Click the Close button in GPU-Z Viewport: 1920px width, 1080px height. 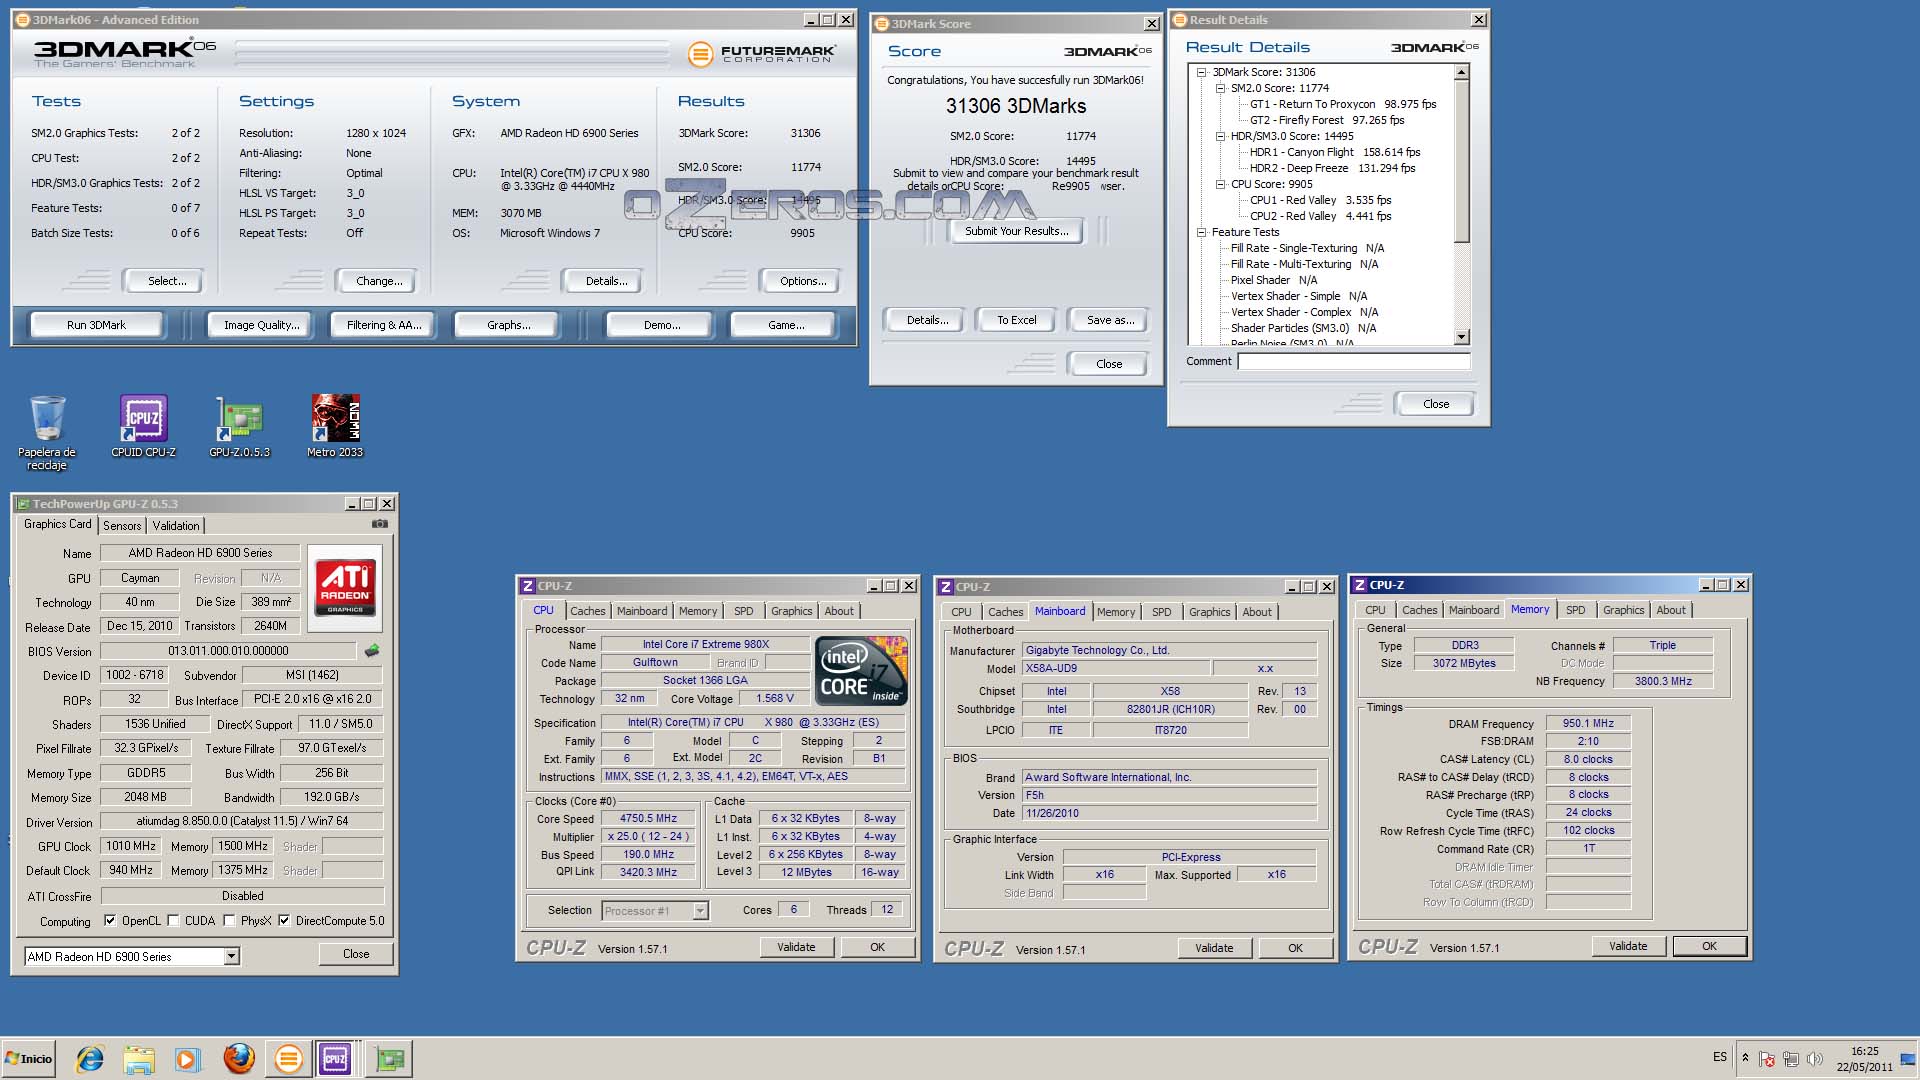[356, 954]
